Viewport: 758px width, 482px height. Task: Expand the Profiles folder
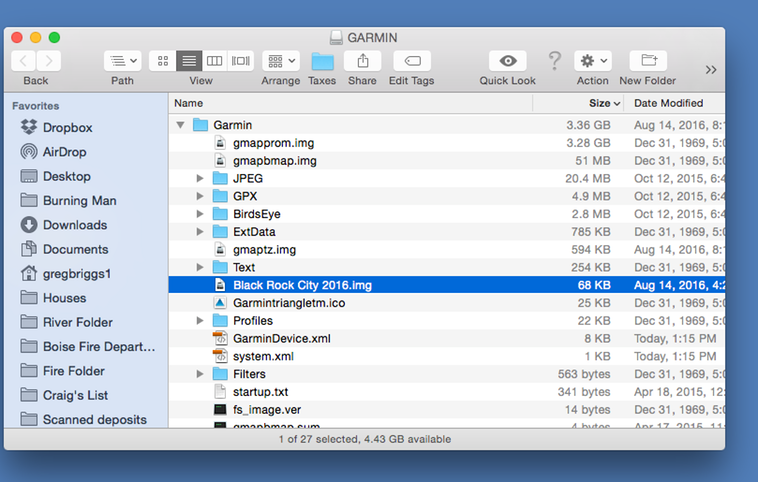click(x=200, y=321)
